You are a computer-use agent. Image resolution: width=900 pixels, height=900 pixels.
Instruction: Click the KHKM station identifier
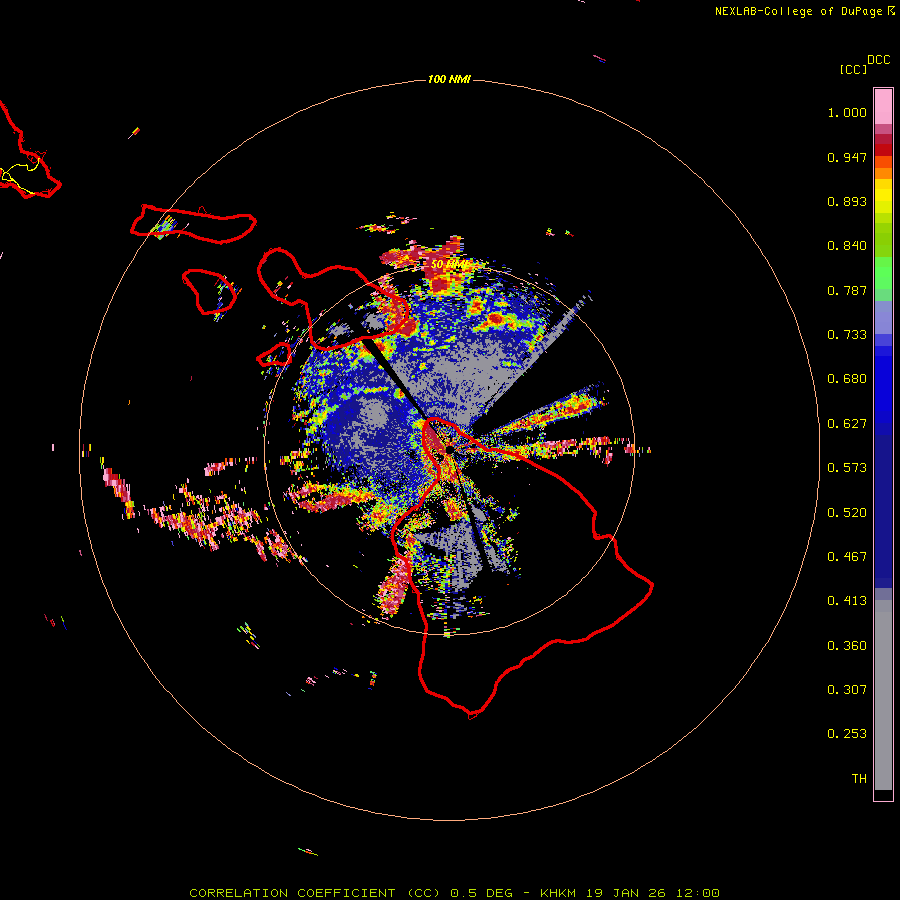coord(558,893)
